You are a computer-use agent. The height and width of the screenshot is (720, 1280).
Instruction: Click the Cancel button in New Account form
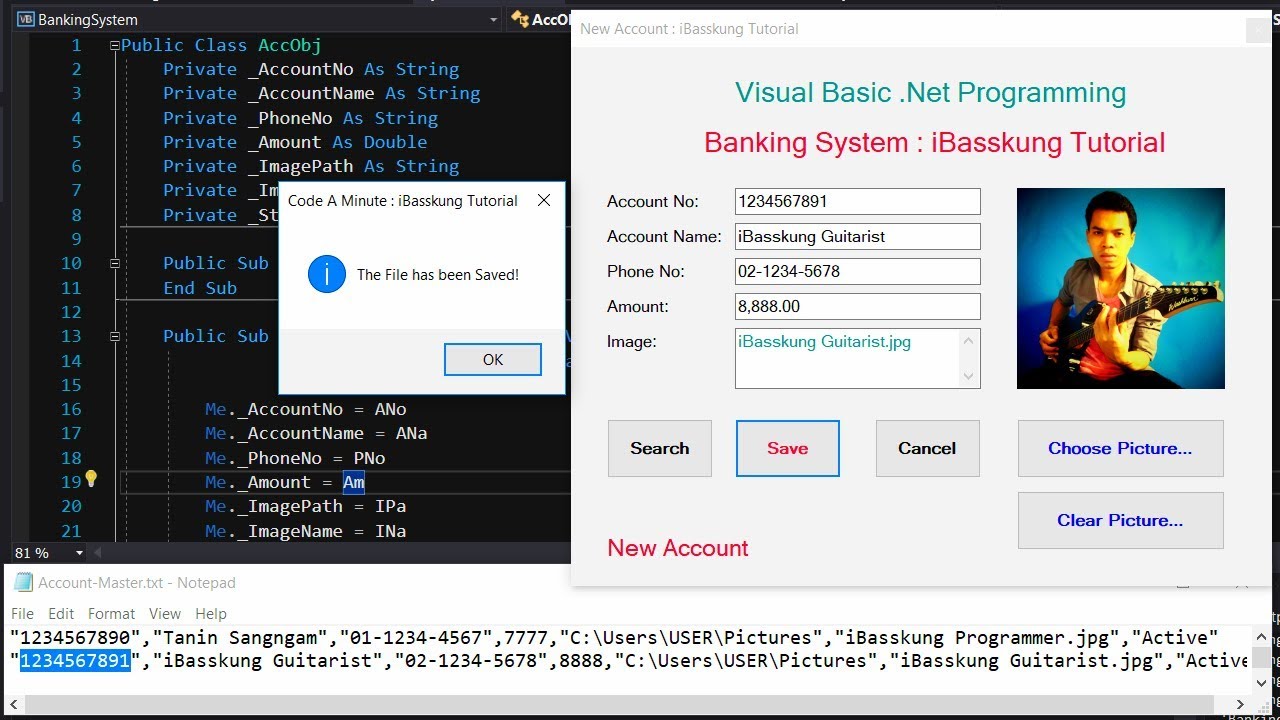927,448
